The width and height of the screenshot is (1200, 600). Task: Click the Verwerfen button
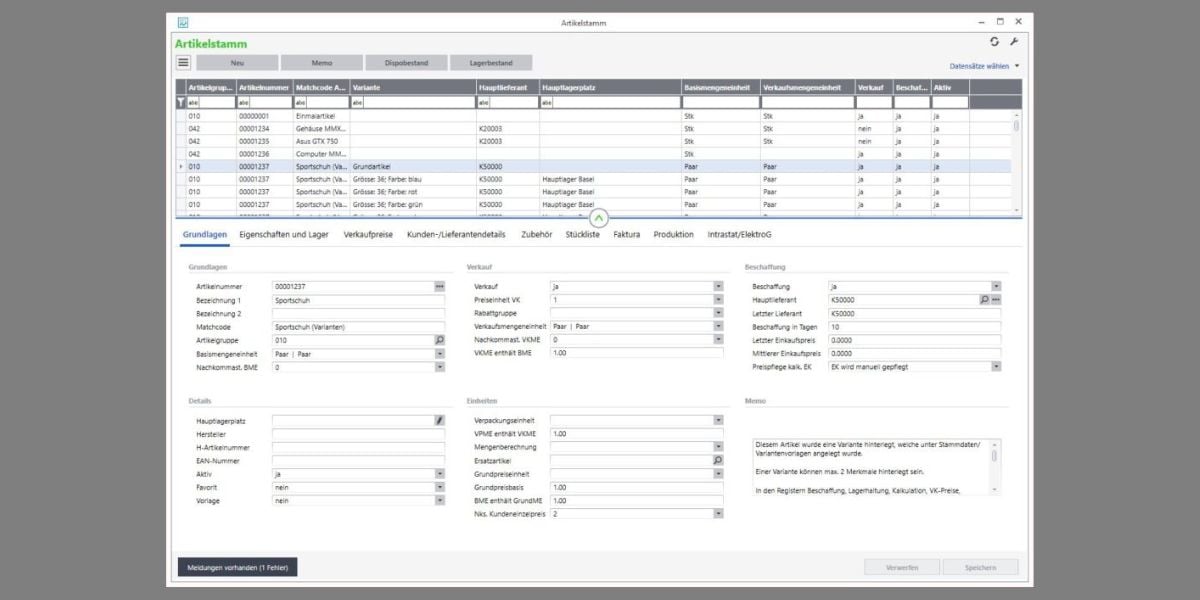pyautogui.click(x=902, y=567)
